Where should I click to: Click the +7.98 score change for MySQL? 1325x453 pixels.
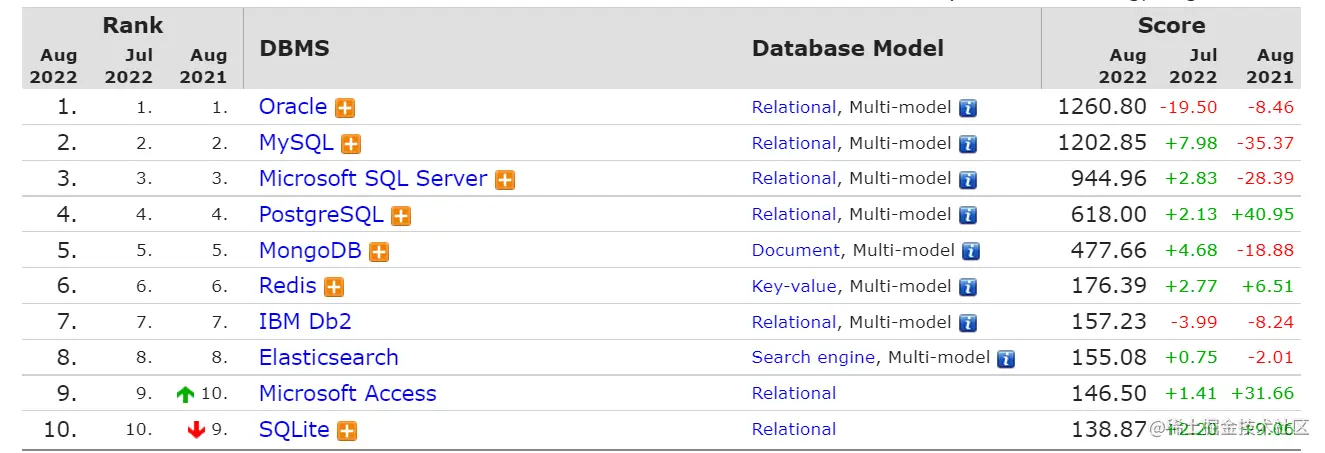(x=1191, y=143)
